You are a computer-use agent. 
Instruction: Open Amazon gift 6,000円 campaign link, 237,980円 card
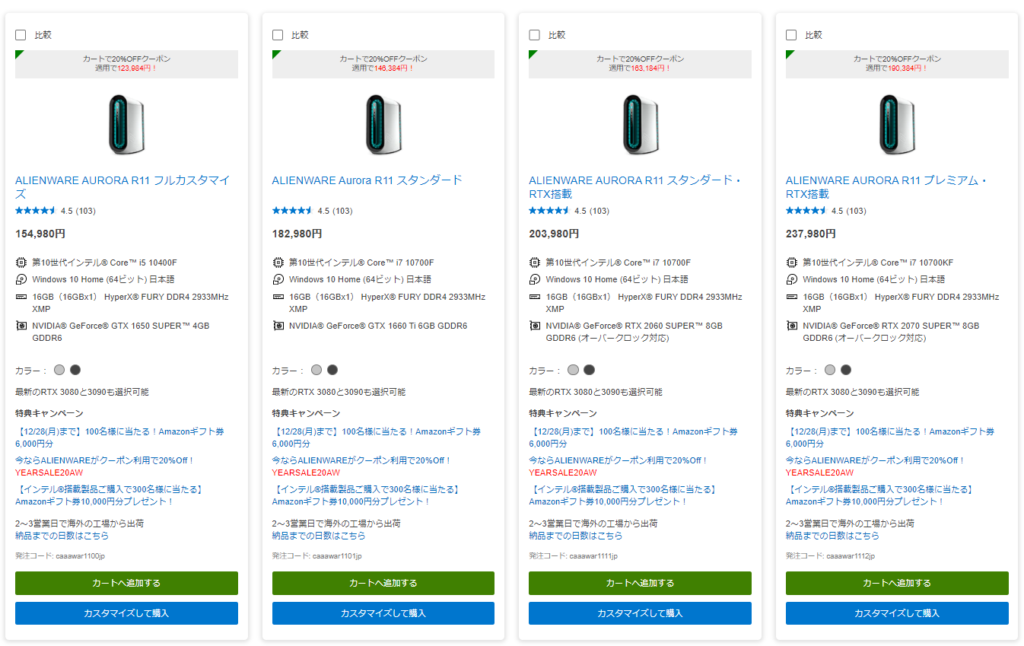889,438
